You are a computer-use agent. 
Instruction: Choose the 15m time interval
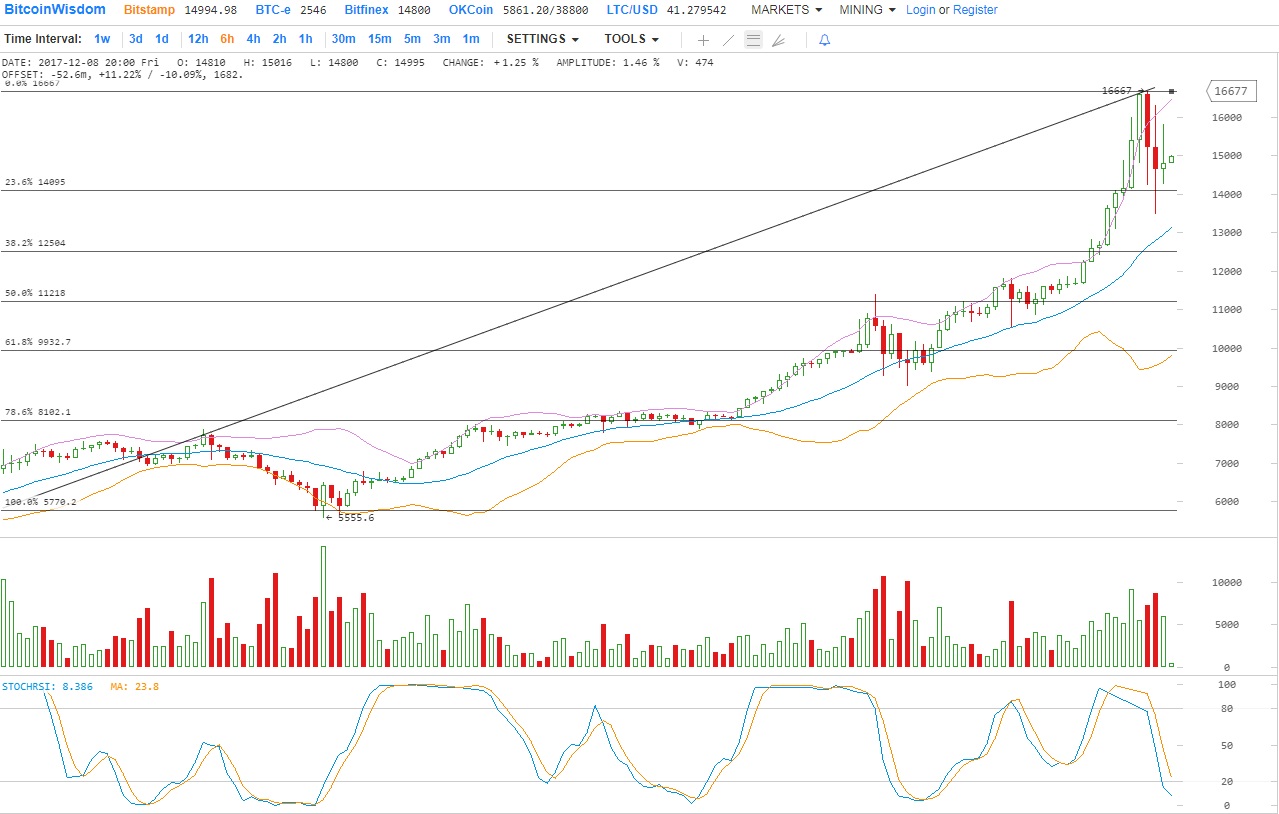point(379,39)
